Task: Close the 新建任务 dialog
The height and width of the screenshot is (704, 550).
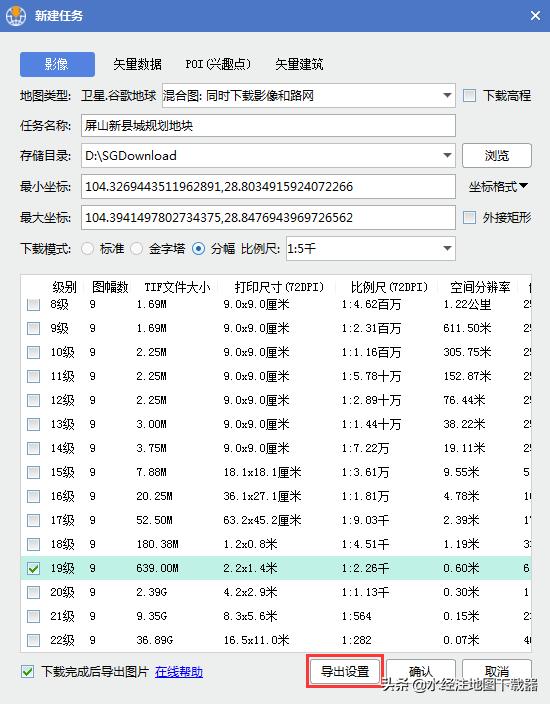Action: (535, 16)
